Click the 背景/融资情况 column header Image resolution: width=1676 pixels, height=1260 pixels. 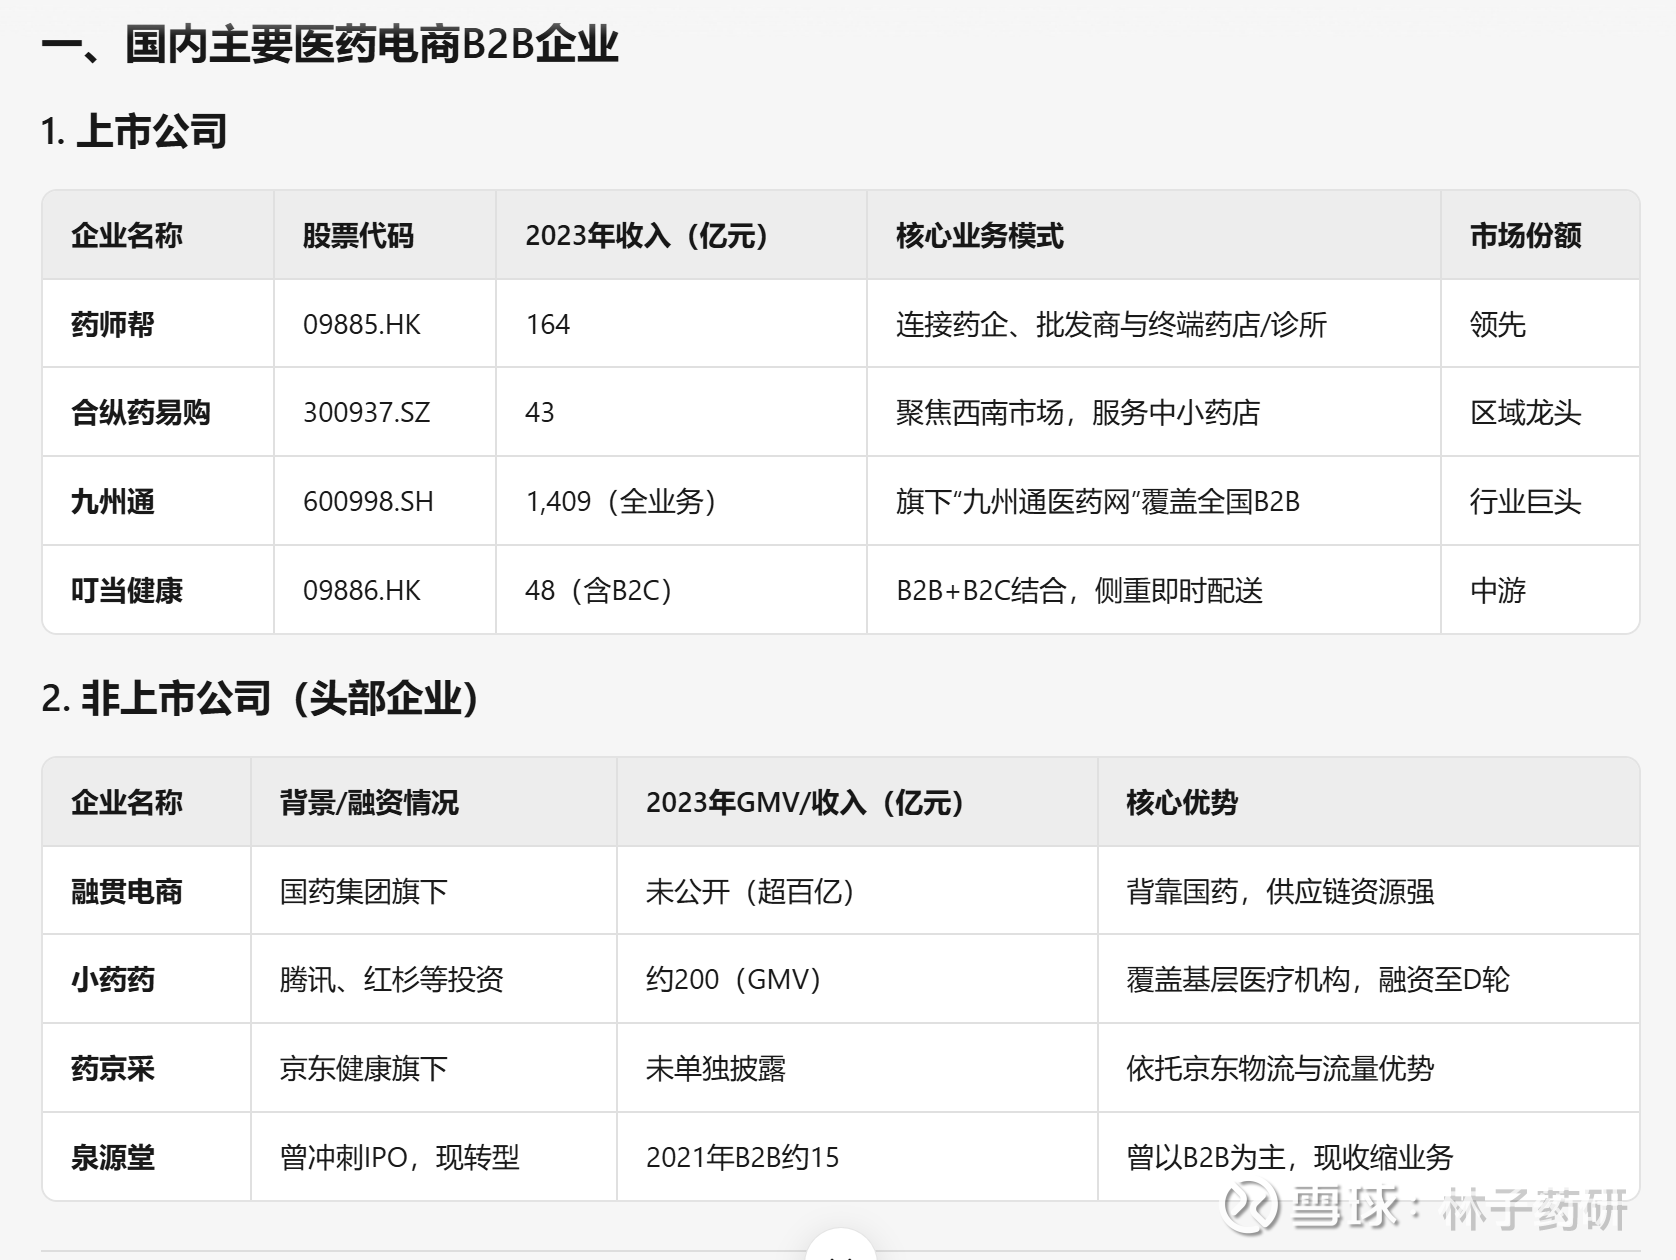[x=369, y=802]
